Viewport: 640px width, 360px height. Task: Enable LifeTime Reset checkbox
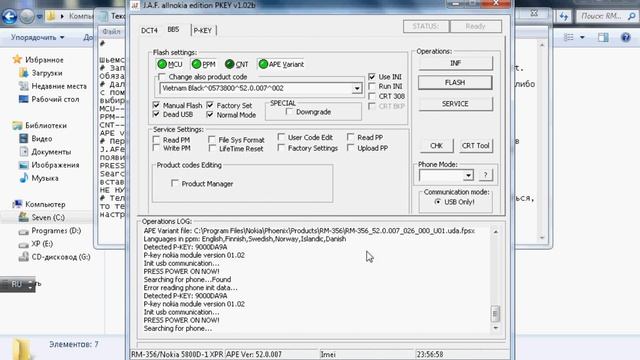pyautogui.click(x=212, y=149)
